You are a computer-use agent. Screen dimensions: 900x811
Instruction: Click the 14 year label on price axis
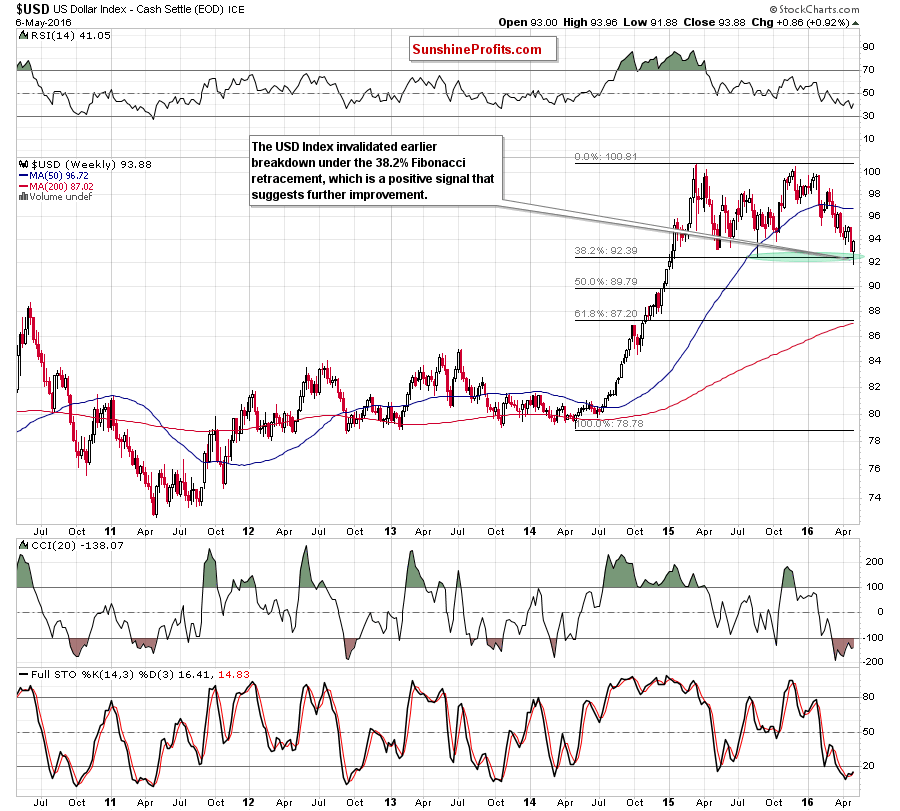click(529, 531)
